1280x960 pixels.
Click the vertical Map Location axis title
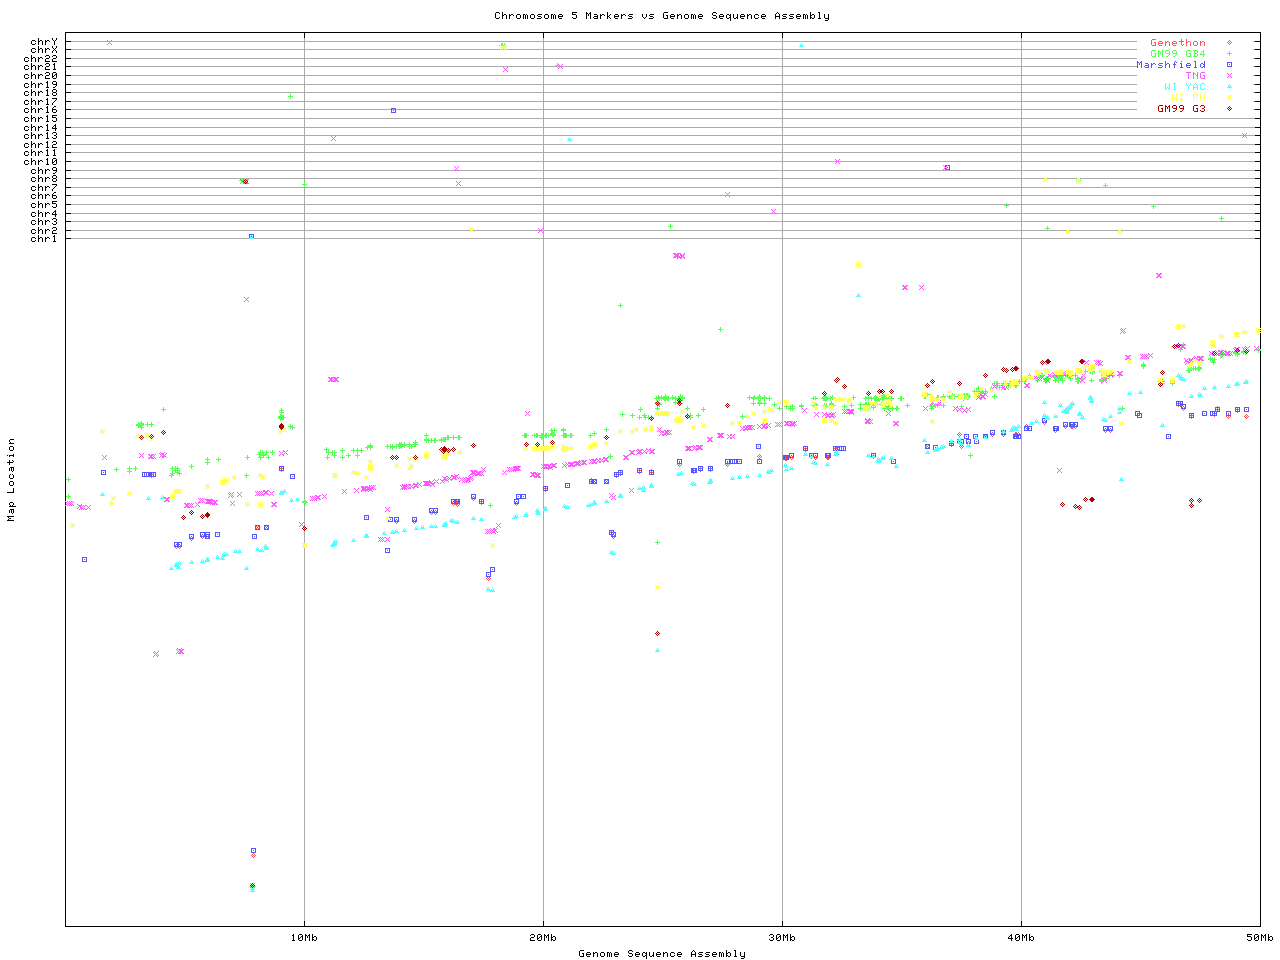tap(12, 480)
